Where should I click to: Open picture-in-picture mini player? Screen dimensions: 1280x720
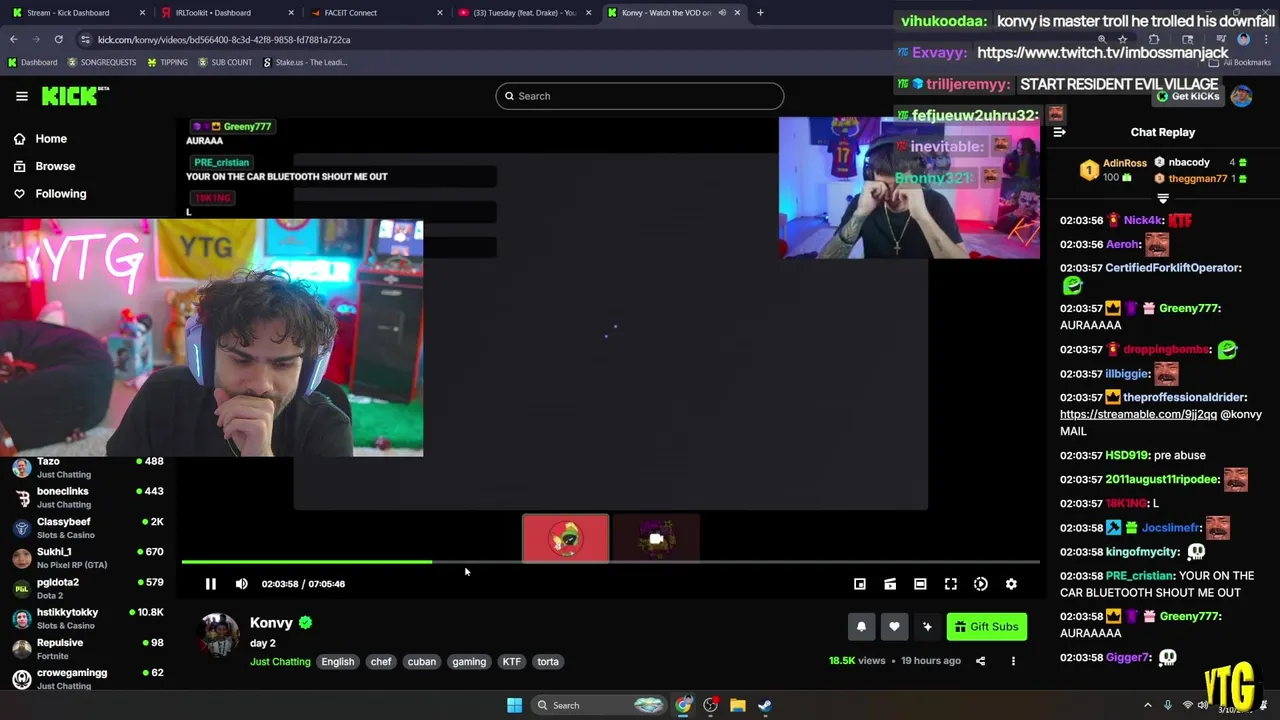(x=860, y=584)
